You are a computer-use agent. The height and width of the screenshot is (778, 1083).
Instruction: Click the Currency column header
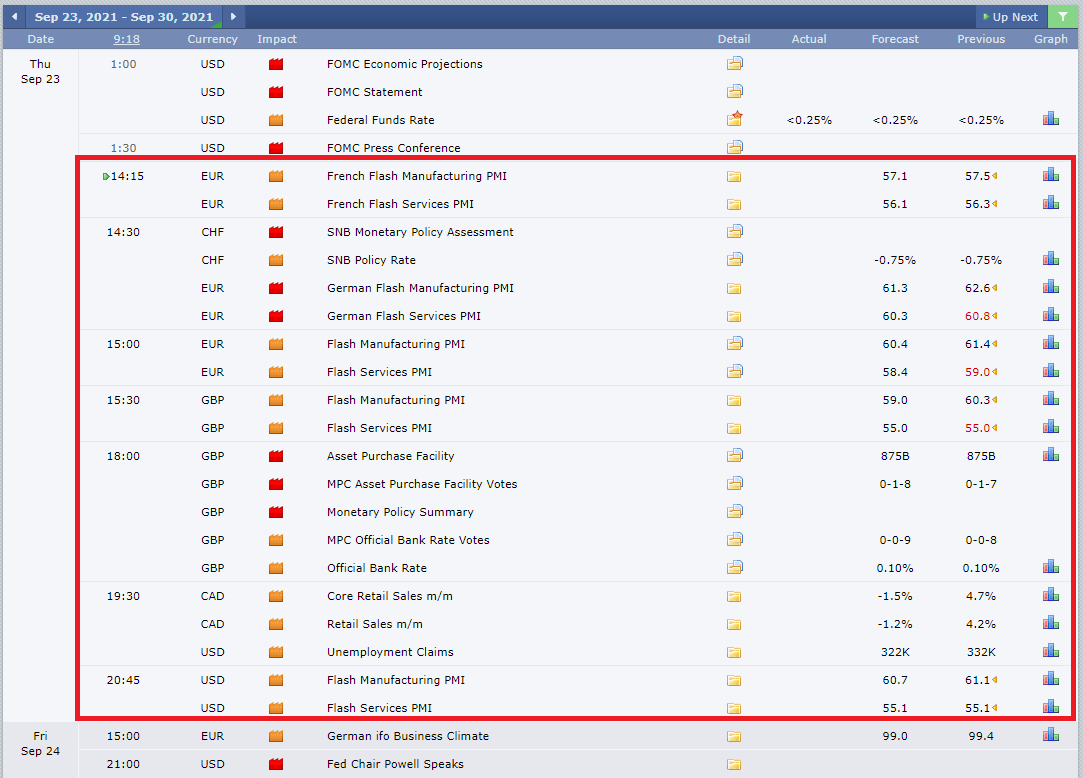pos(212,39)
